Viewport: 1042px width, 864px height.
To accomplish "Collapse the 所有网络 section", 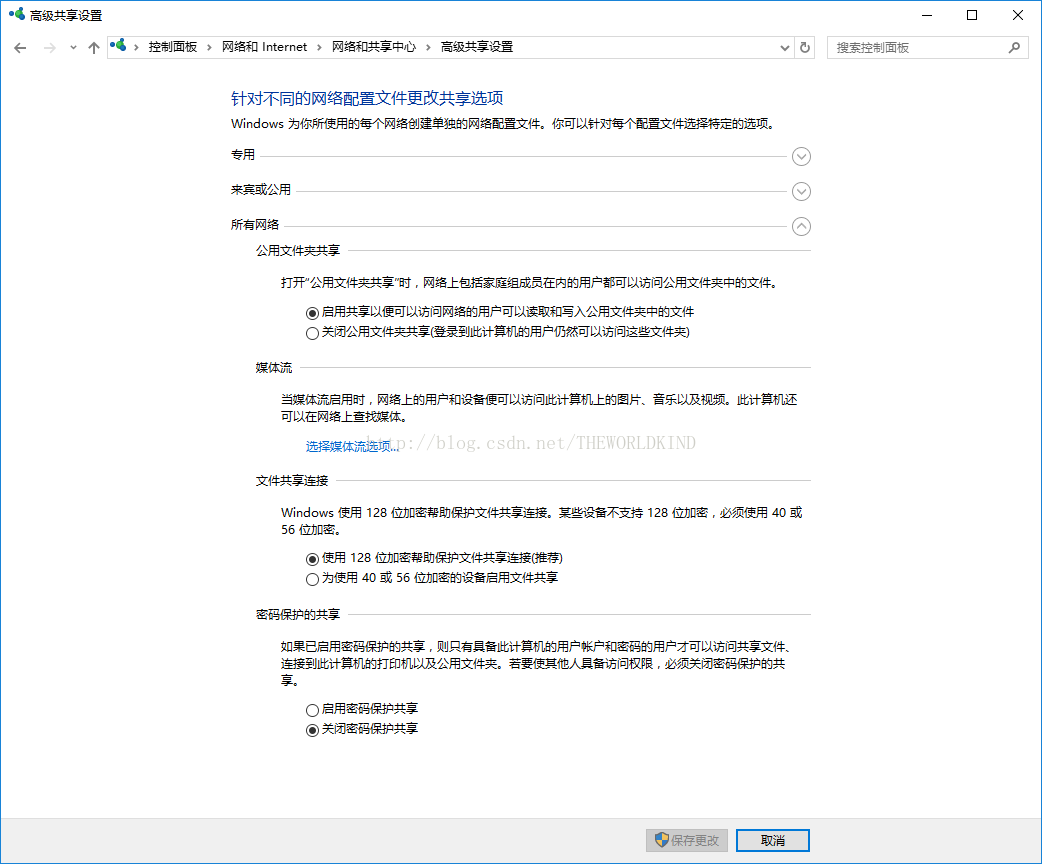I will tap(801, 226).
